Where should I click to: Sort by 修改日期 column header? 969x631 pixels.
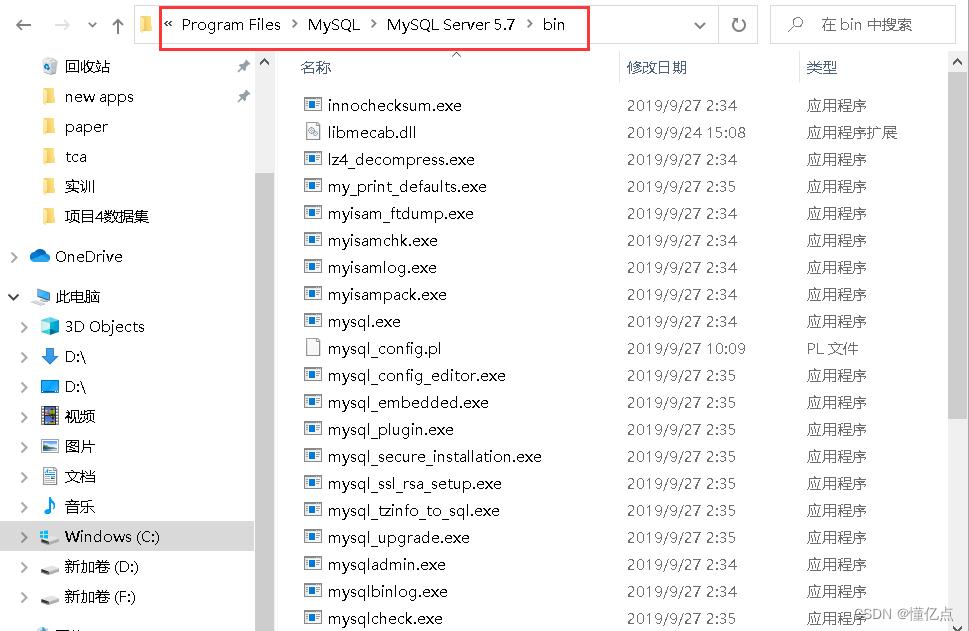[x=656, y=67]
